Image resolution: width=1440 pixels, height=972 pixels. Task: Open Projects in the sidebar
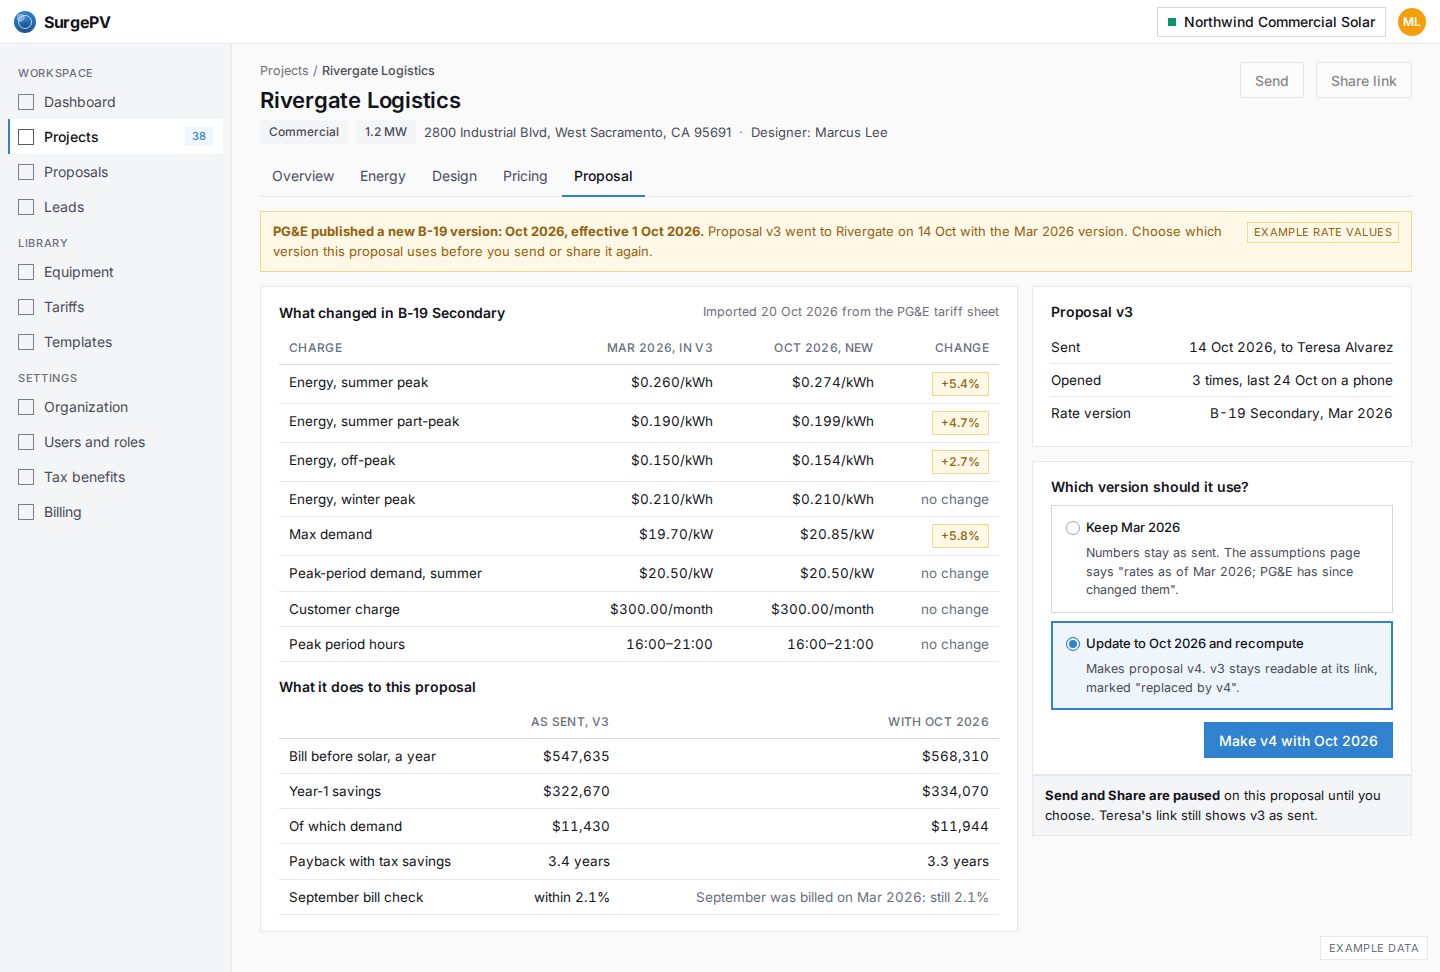point(116,137)
